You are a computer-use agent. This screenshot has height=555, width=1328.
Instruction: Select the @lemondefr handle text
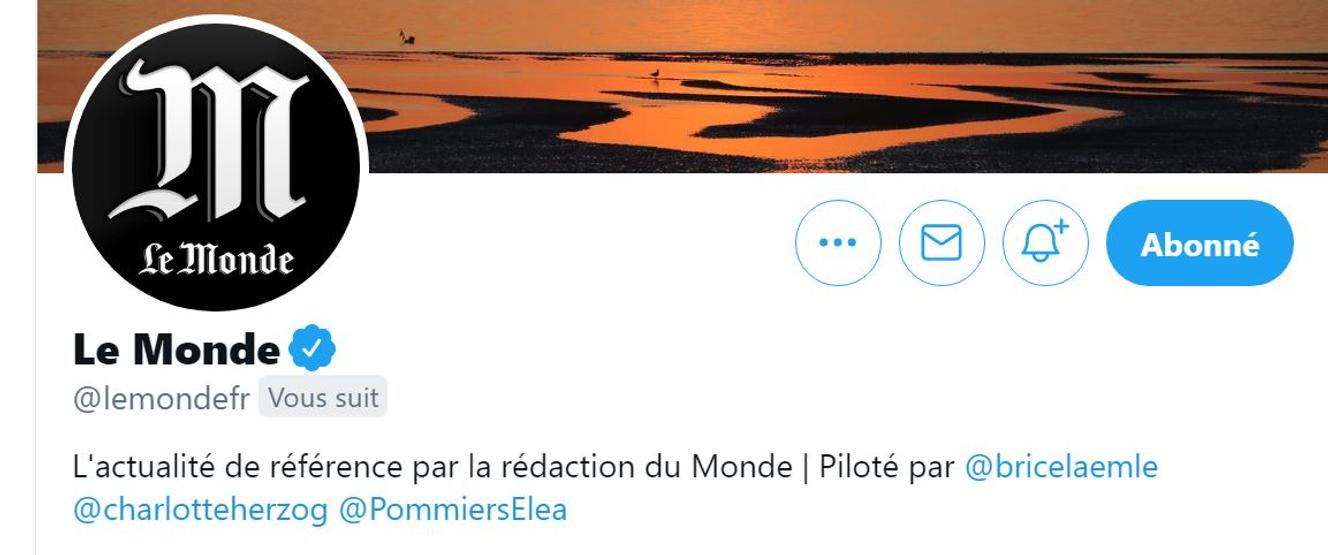163,398
